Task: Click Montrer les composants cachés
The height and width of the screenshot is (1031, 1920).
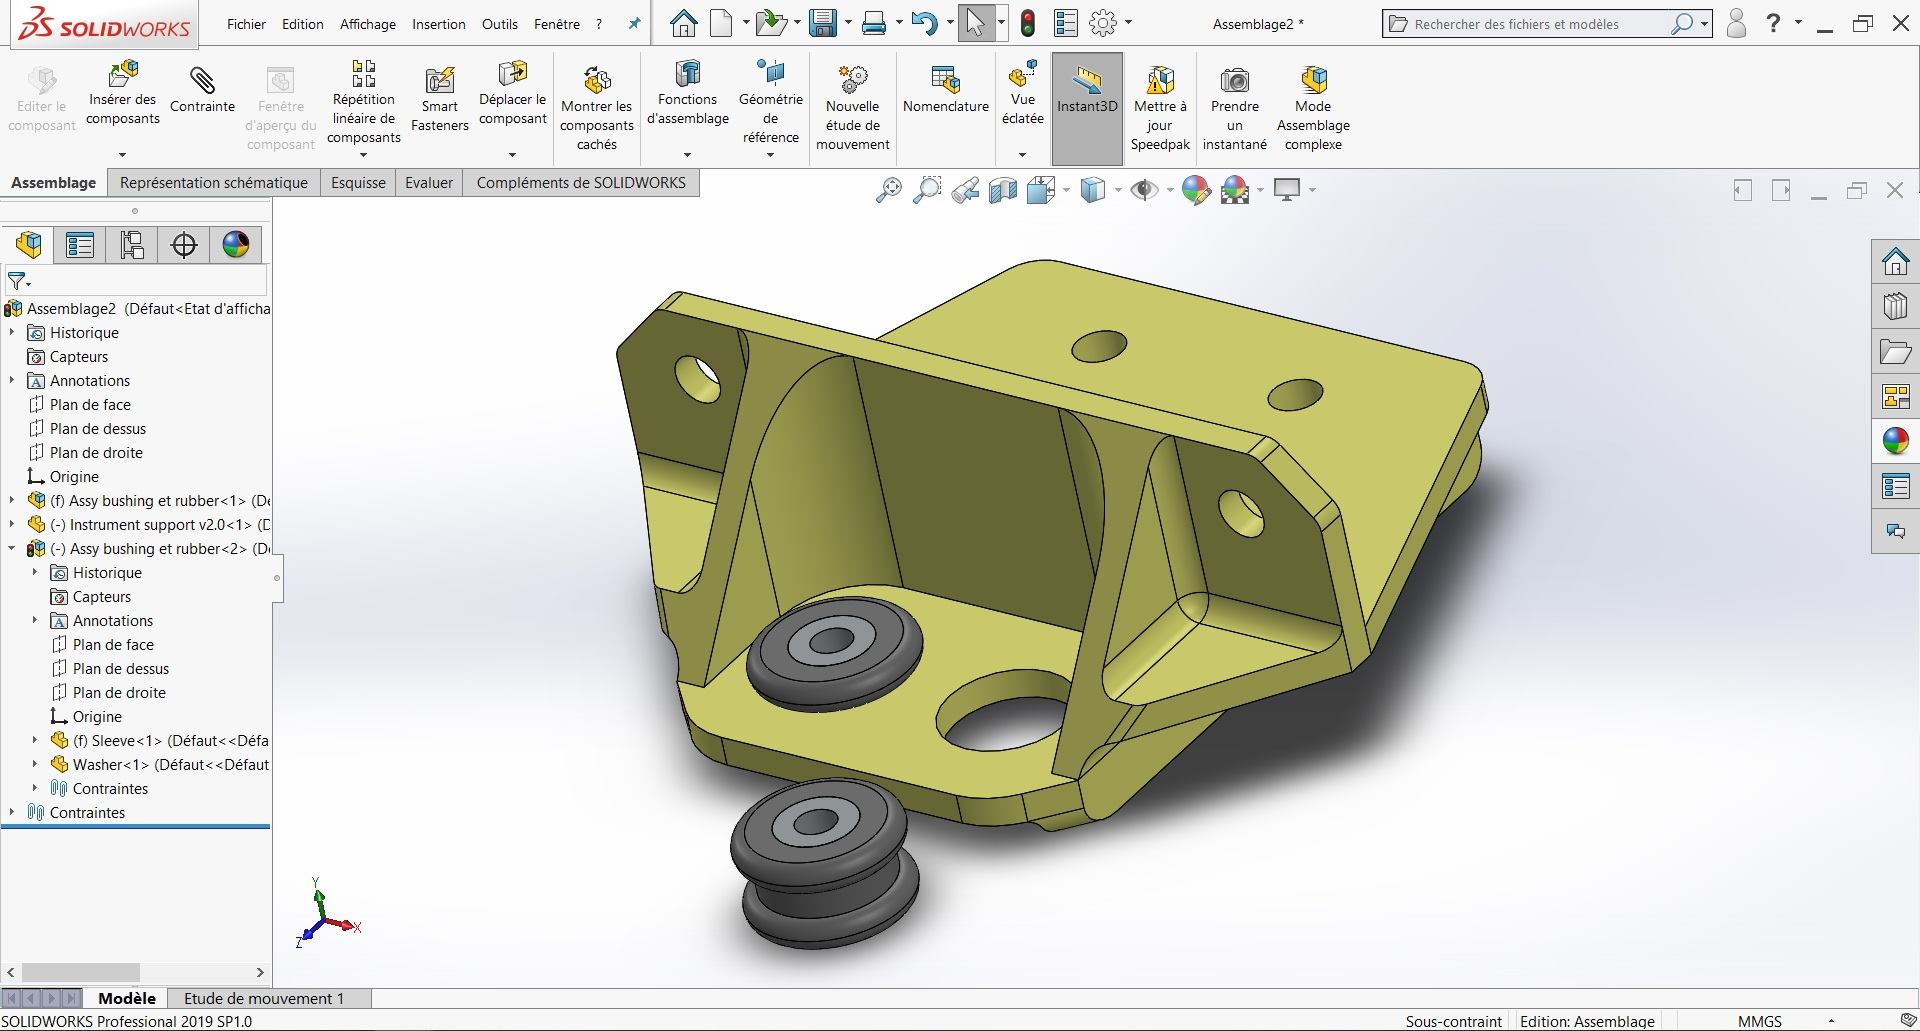Action: 597,108
